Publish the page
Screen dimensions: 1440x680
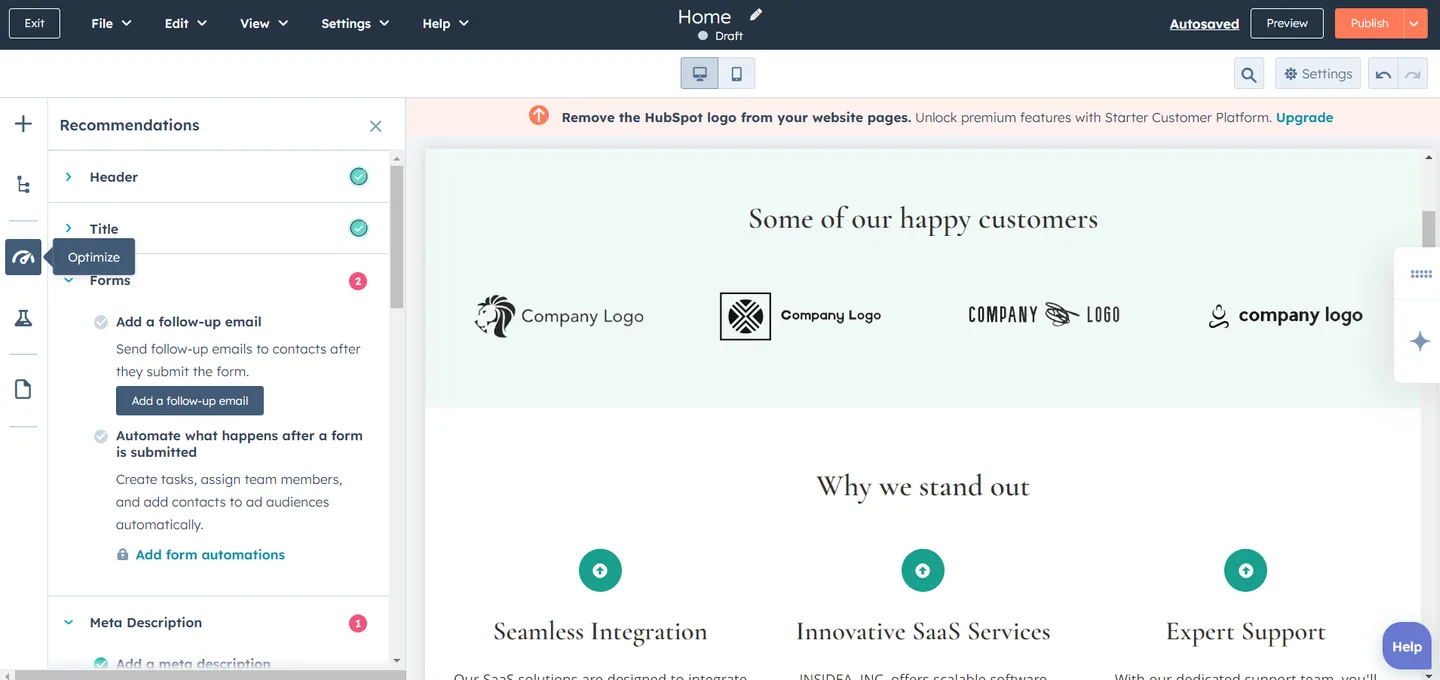[x=1369, y=23]
